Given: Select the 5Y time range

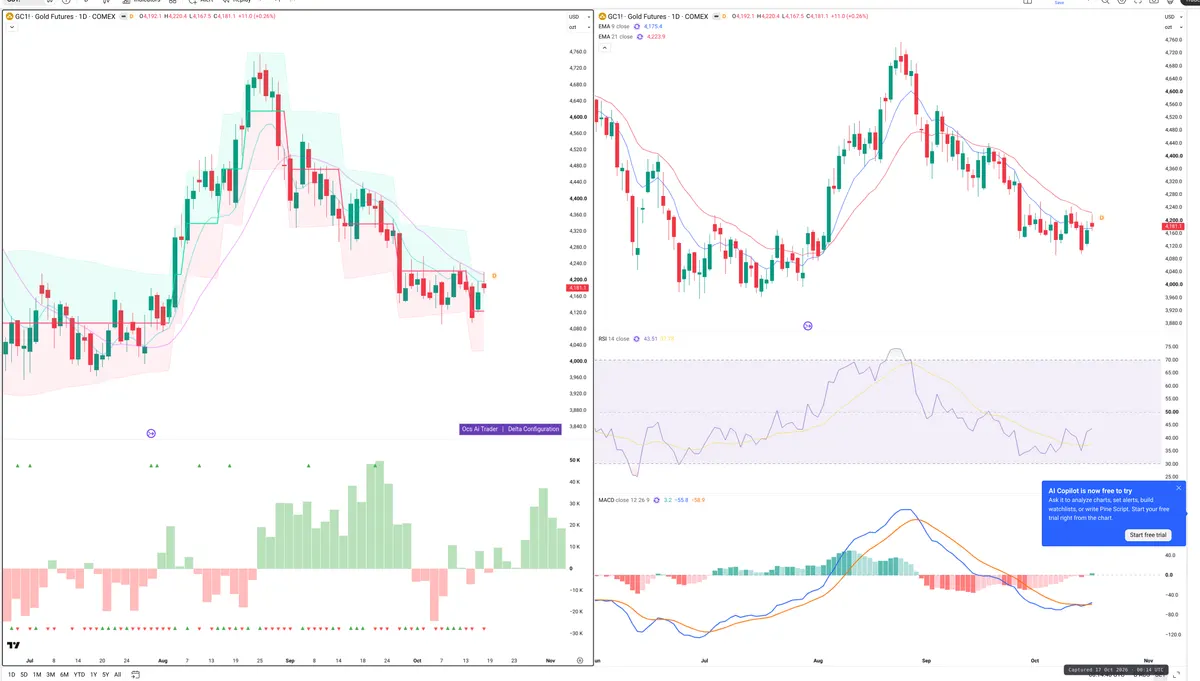Looking at the screenshot, I should click(105, 675).
